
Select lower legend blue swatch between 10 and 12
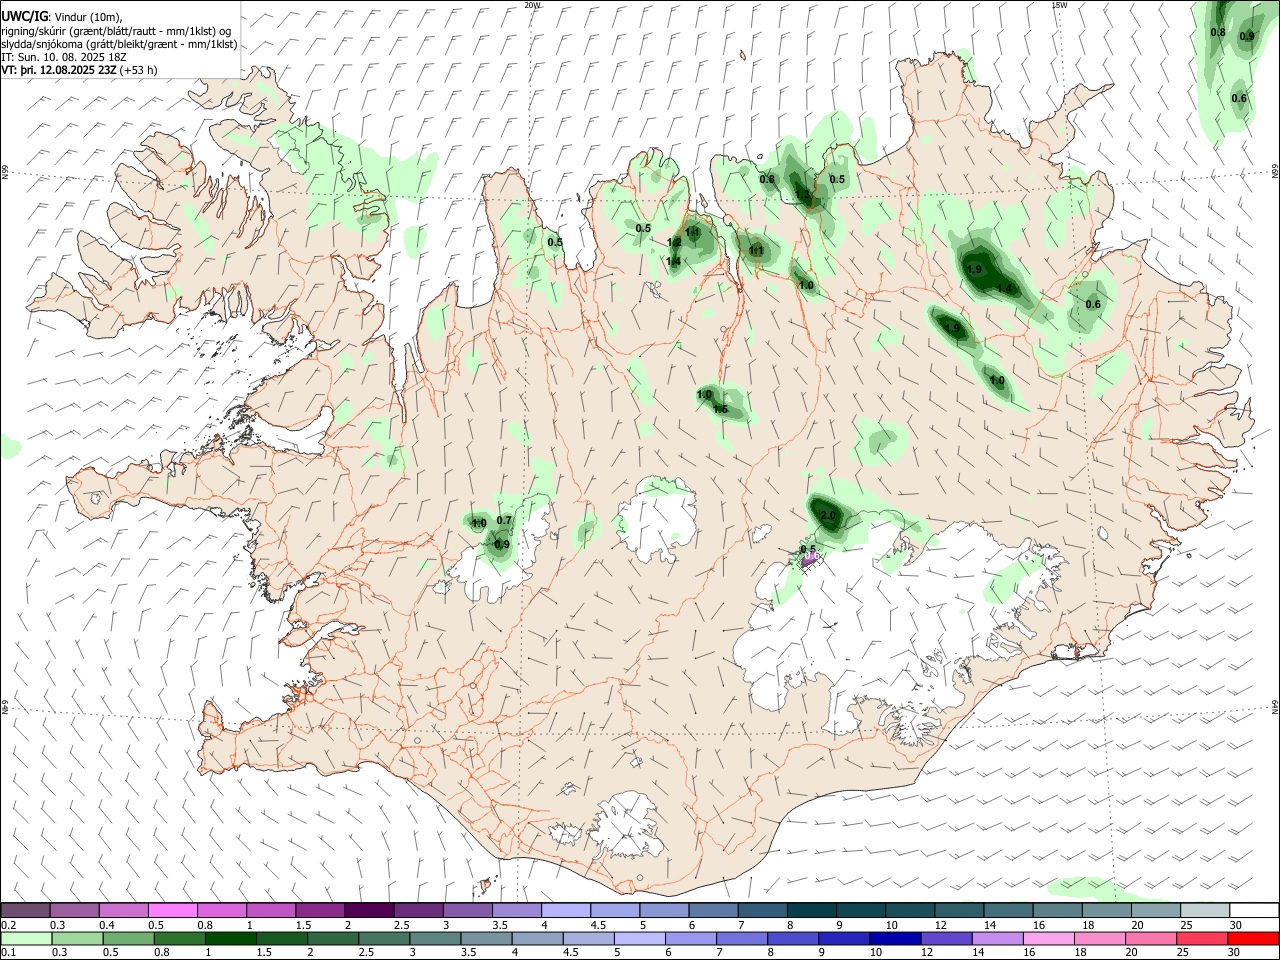click(x=895, y=938)
